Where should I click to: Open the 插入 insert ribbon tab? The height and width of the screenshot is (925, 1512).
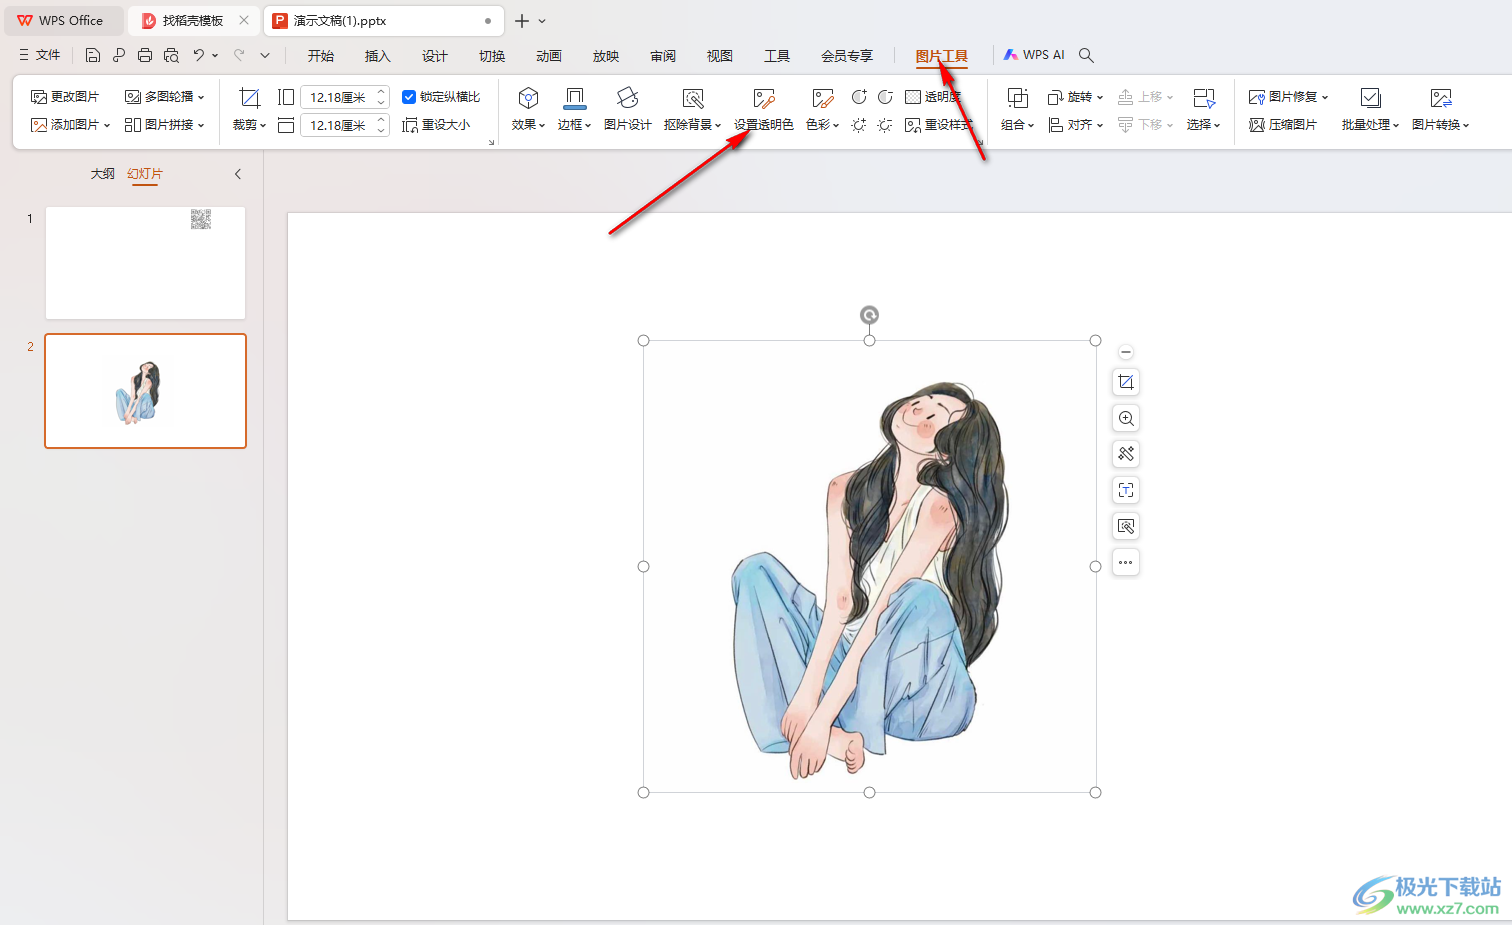[377, 56]
